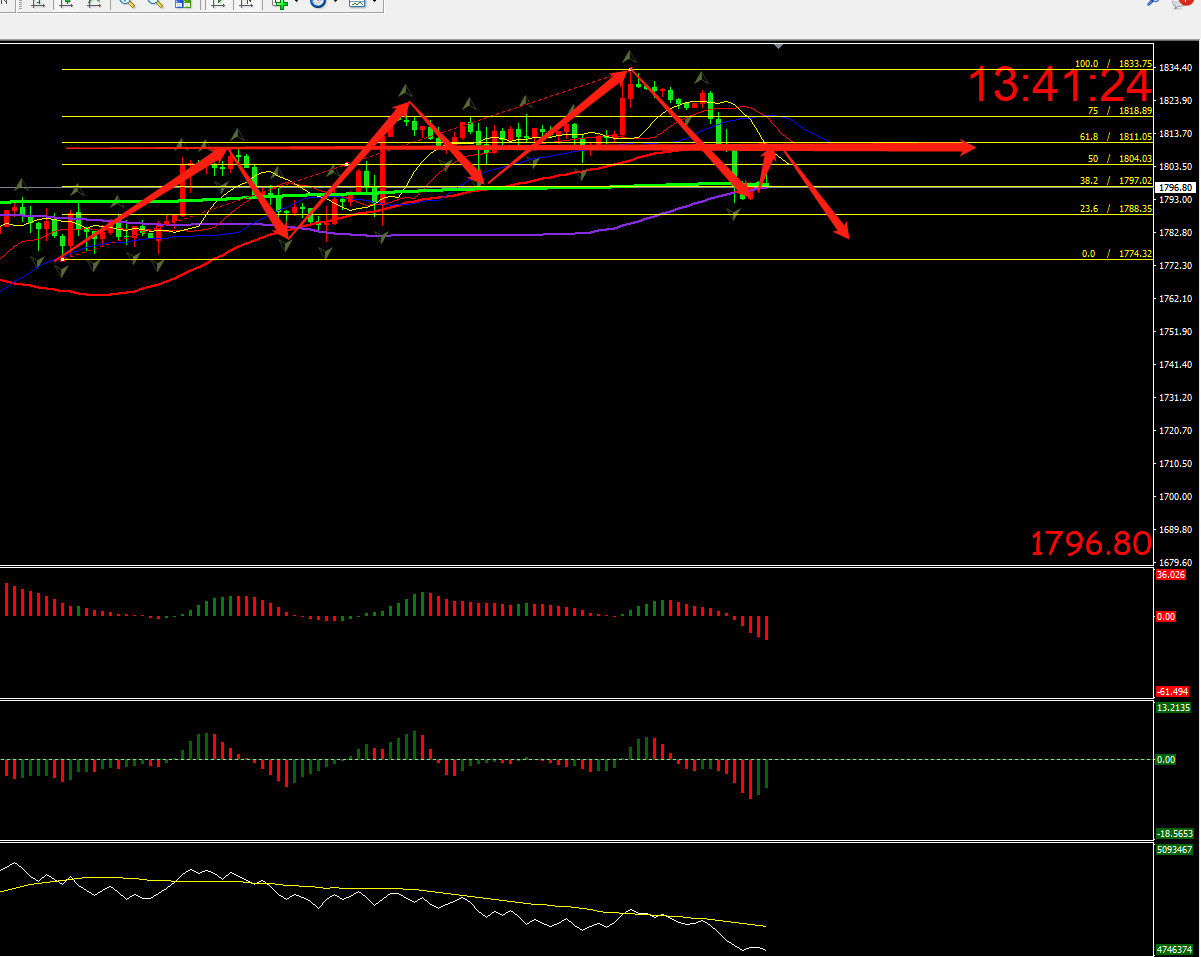Switch chart to bar chart mode
The width and height of the screenshot is (1201, 957).
(x=38, y=3)
